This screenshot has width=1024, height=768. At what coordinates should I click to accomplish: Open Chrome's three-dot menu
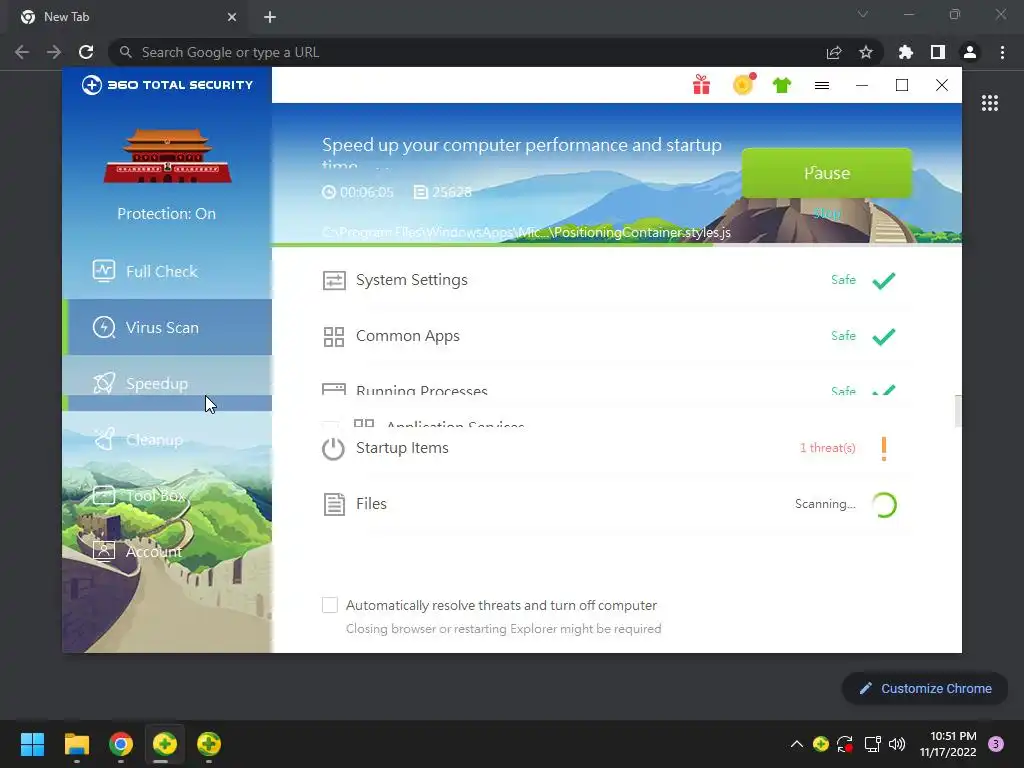1002,52
